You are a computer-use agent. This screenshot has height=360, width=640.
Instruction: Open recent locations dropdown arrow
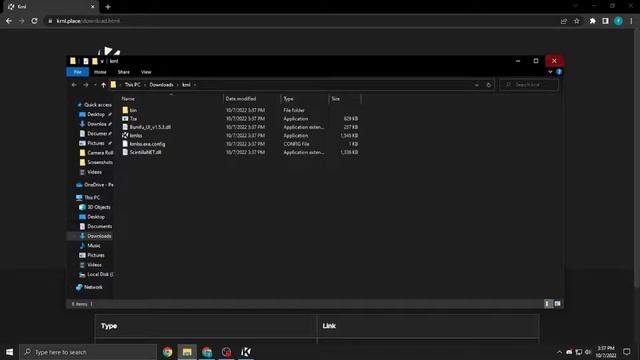coord(95,85)
